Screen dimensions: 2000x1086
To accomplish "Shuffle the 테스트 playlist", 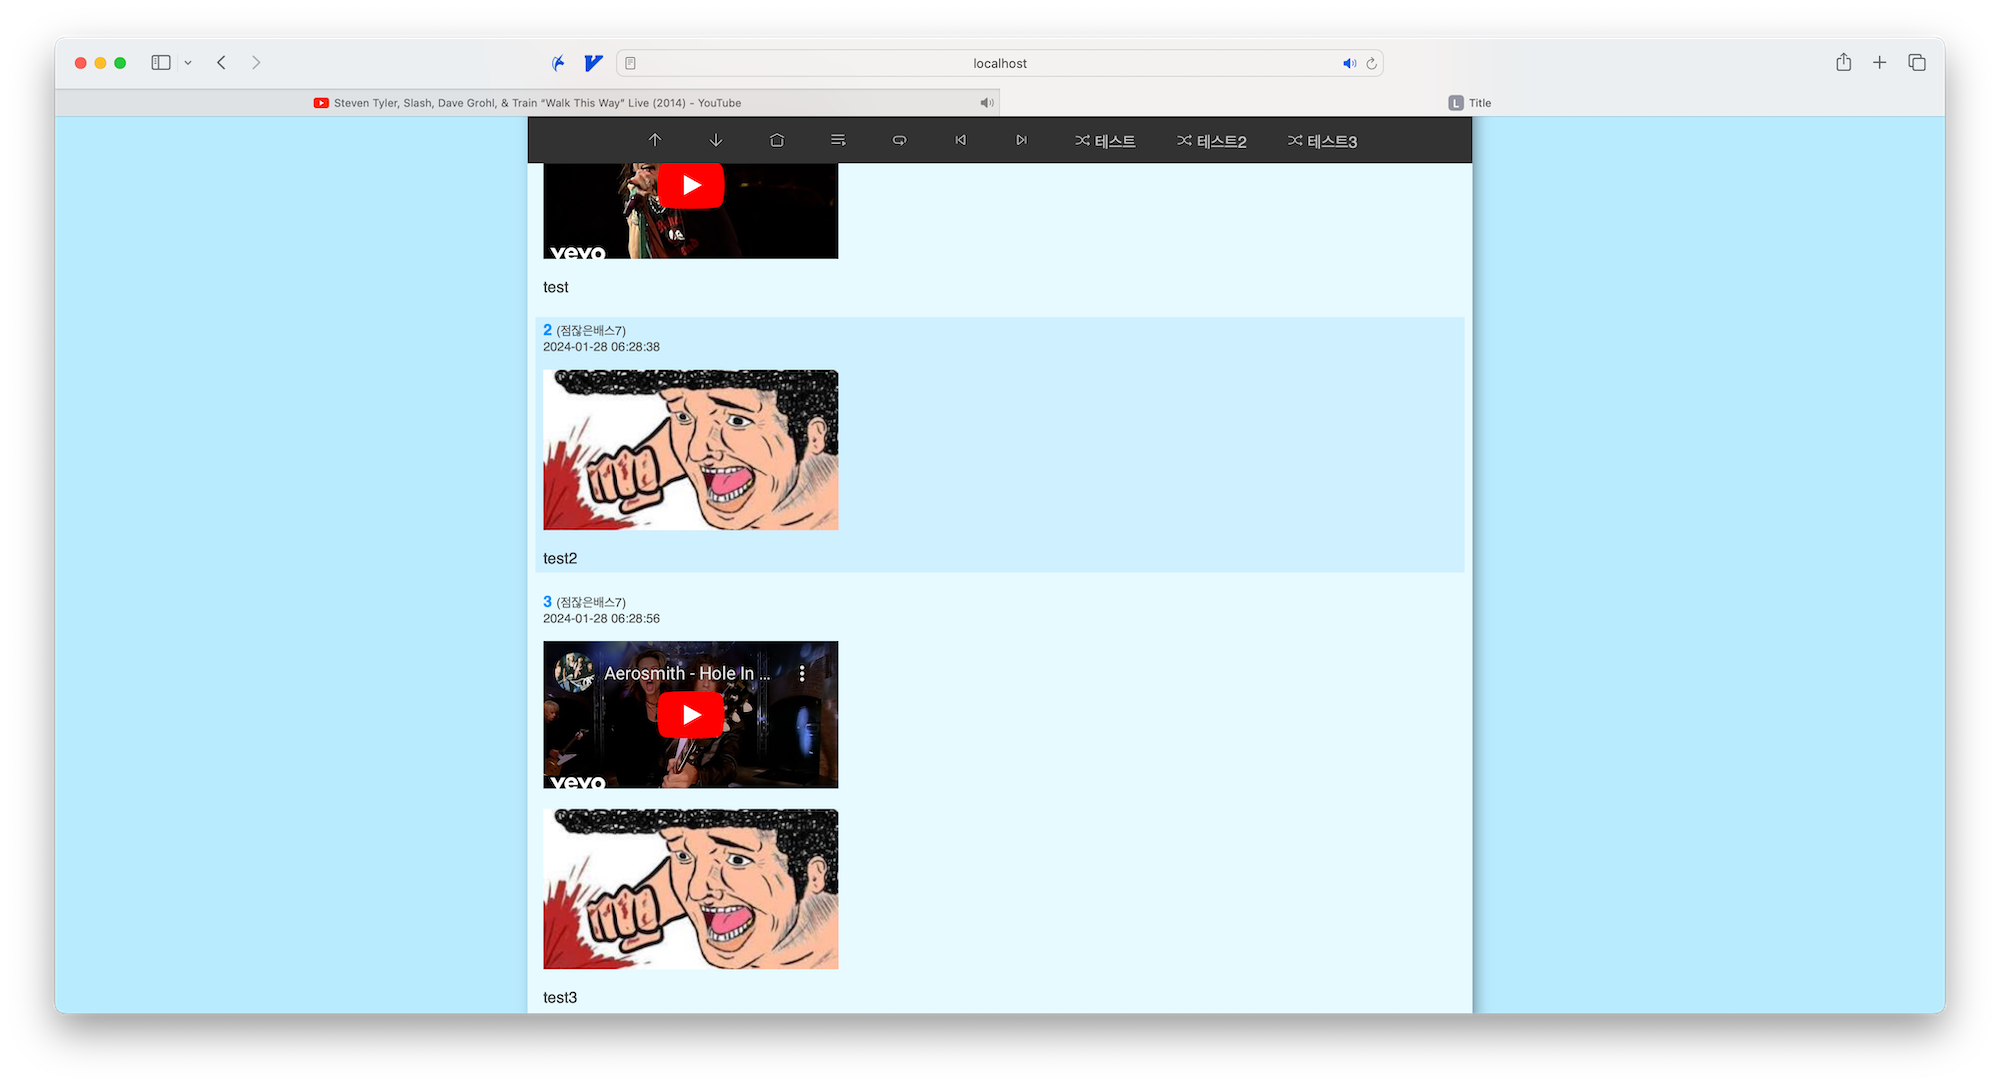I will coord(1105,141).
